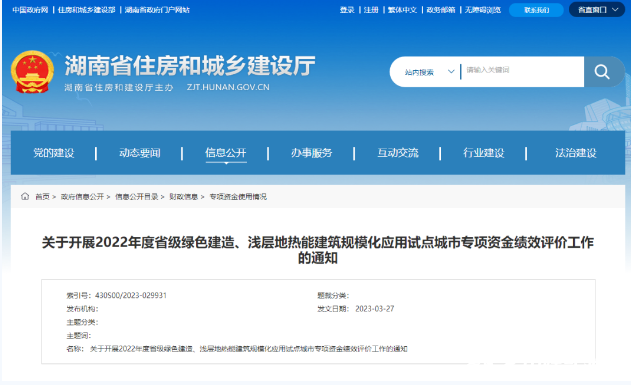This screenshot has width=631, height=385.
Task: Select the 信息公开 nav tab
Action: [x=226, y=153]
